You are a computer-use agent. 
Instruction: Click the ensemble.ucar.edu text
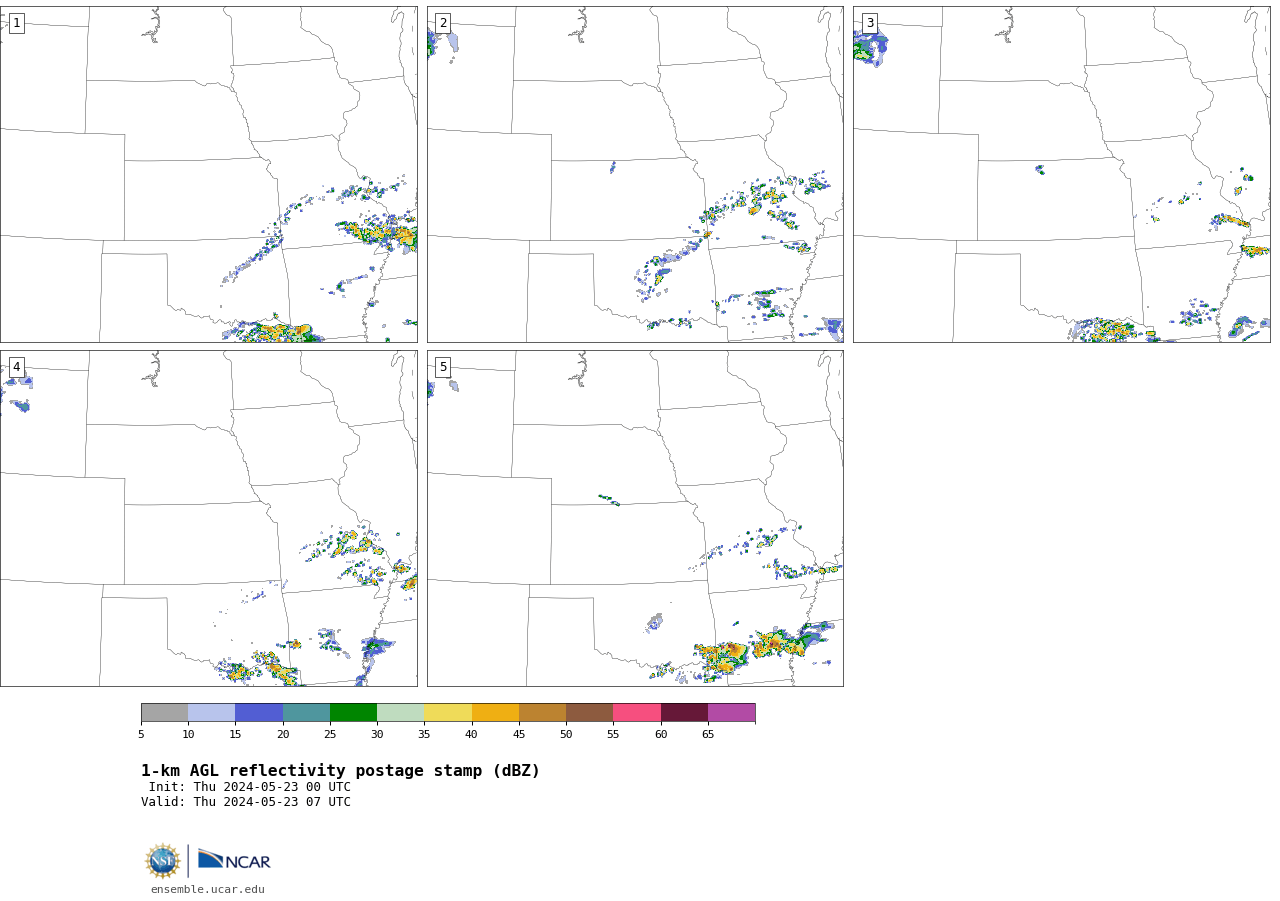coord(208,890)
